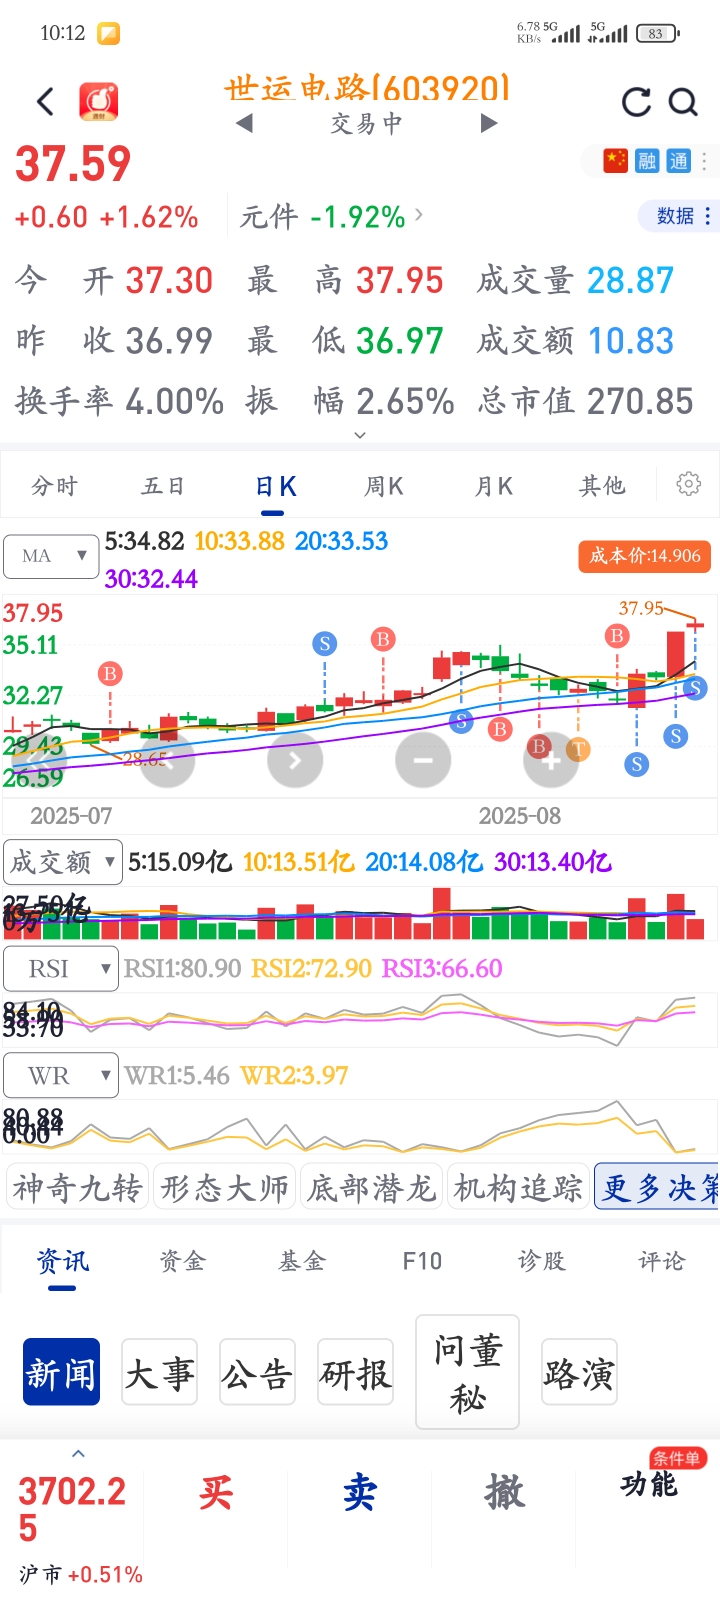Open the red app logo icon
720x1600 pixels.
[x=99, y=101]
